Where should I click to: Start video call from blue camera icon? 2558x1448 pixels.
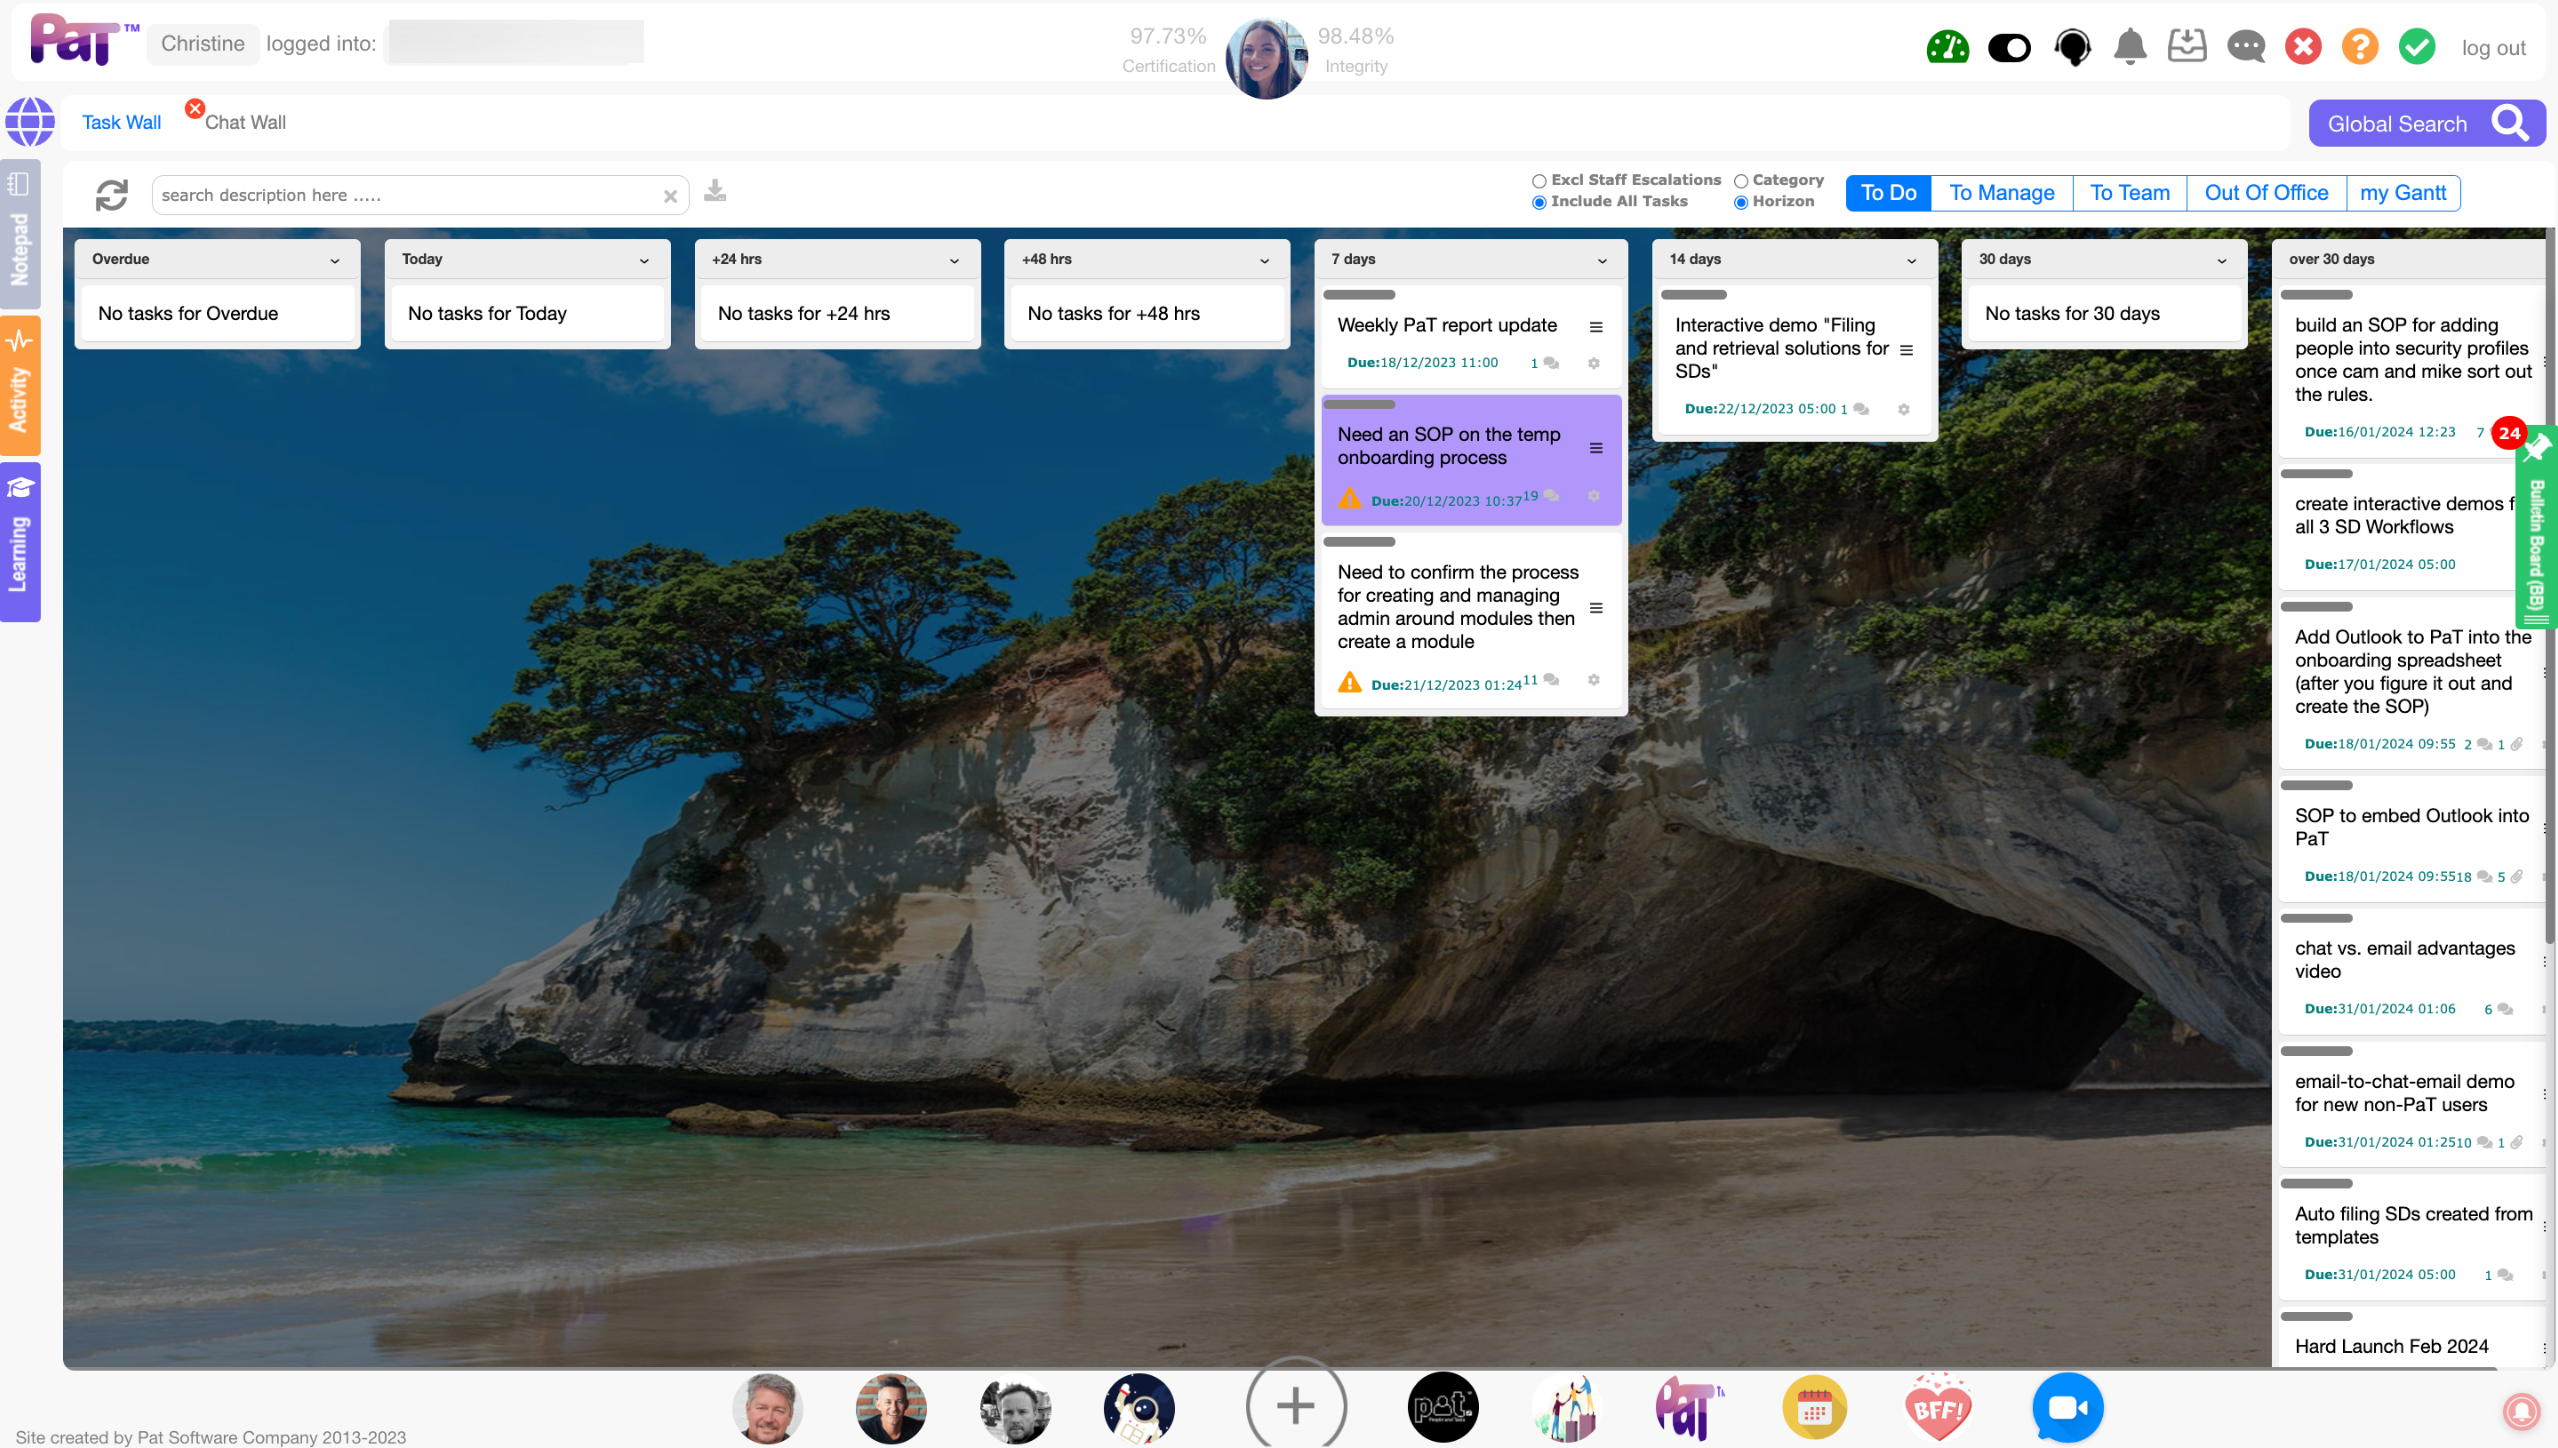2067,1408
